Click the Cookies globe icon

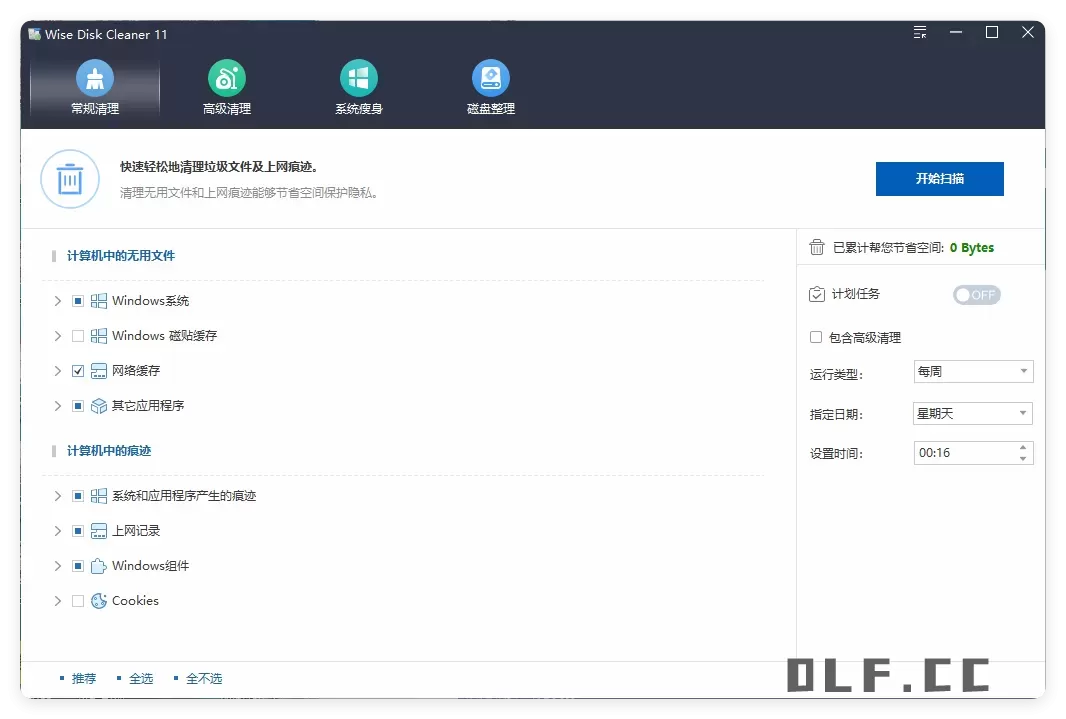(98, 600)
